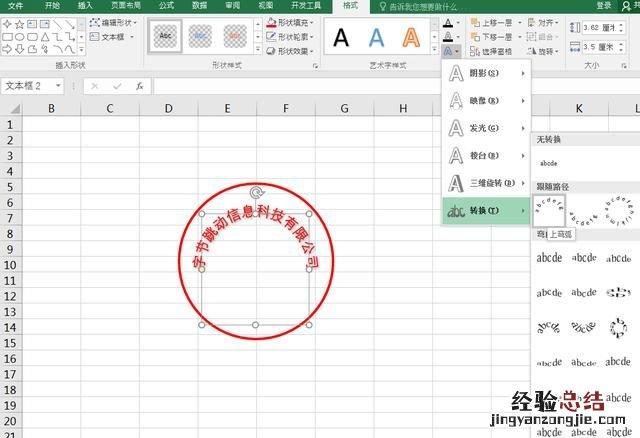Expand the shape styles gallery
This screenshot has width=640, height=438.
[x=258, y=49]
